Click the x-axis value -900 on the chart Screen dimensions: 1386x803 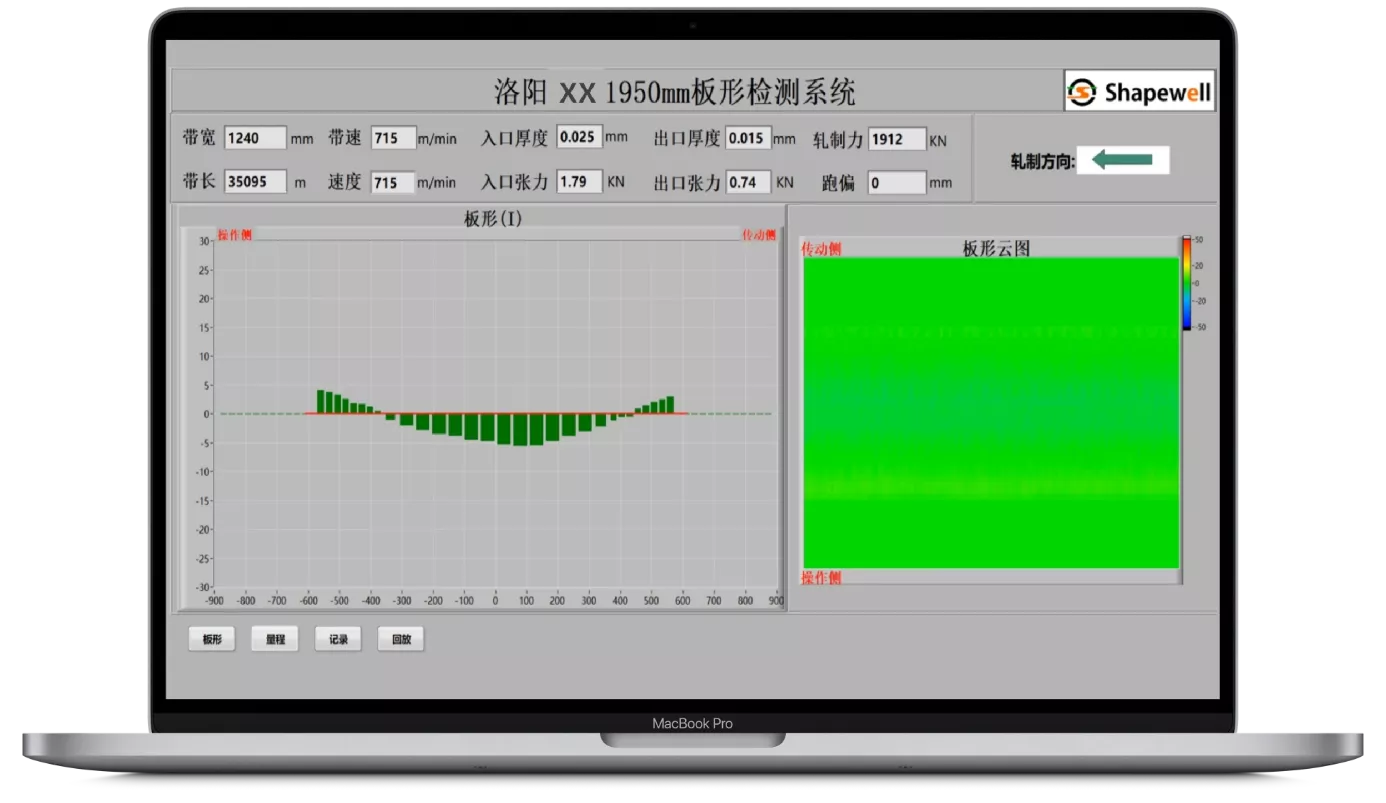tap(214, 601)
